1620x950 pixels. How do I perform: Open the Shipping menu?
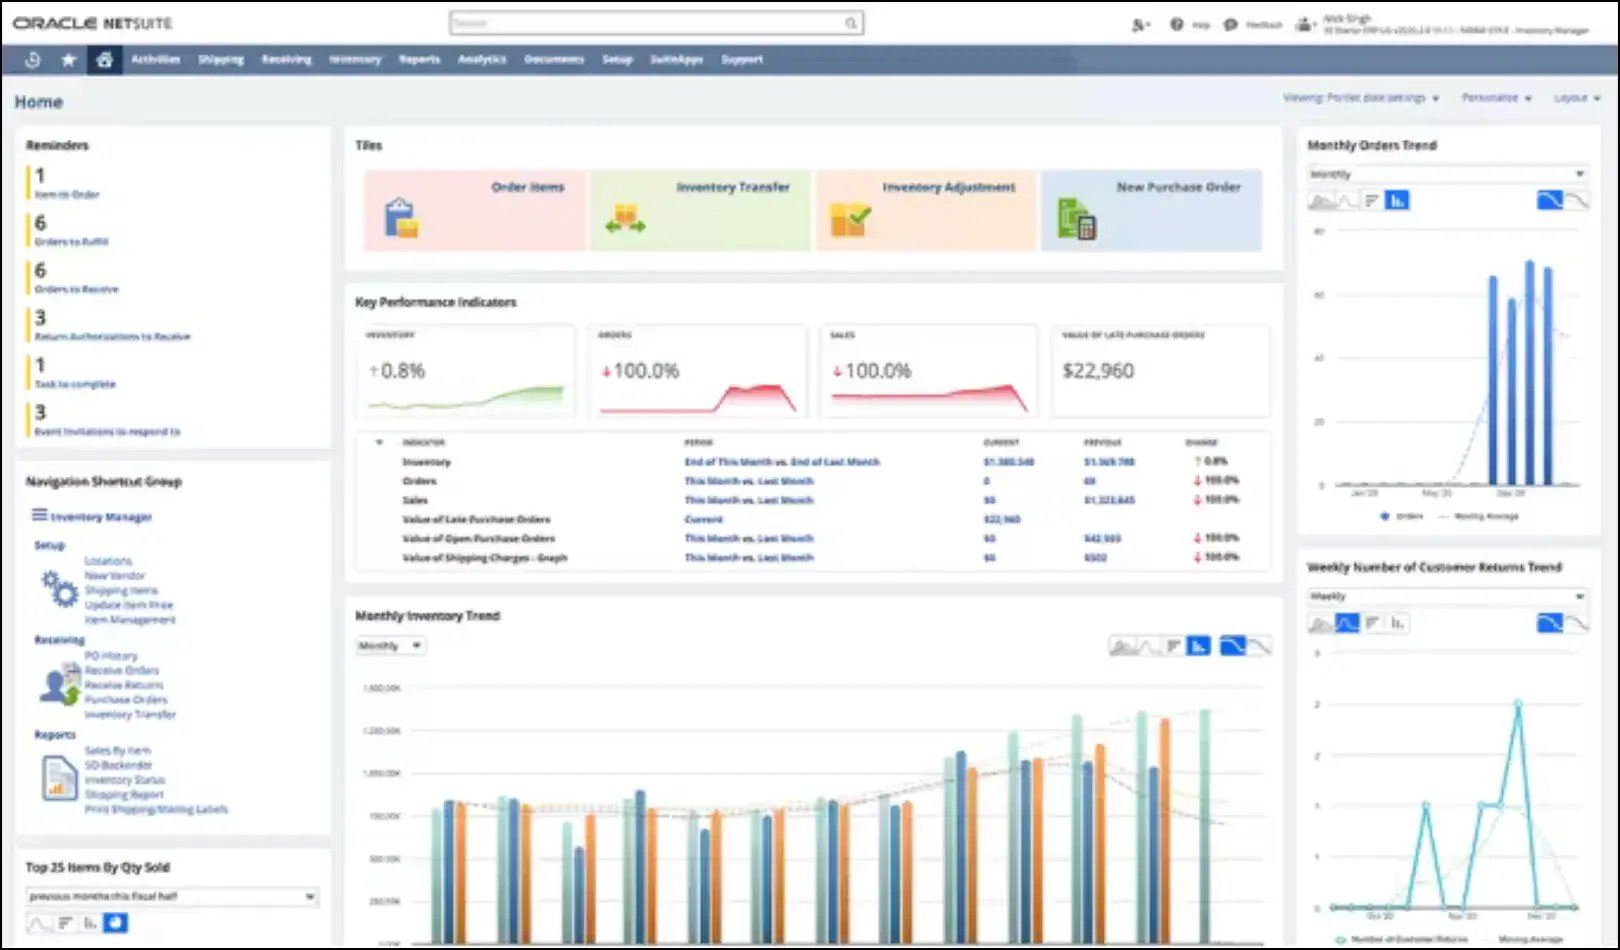221,60
